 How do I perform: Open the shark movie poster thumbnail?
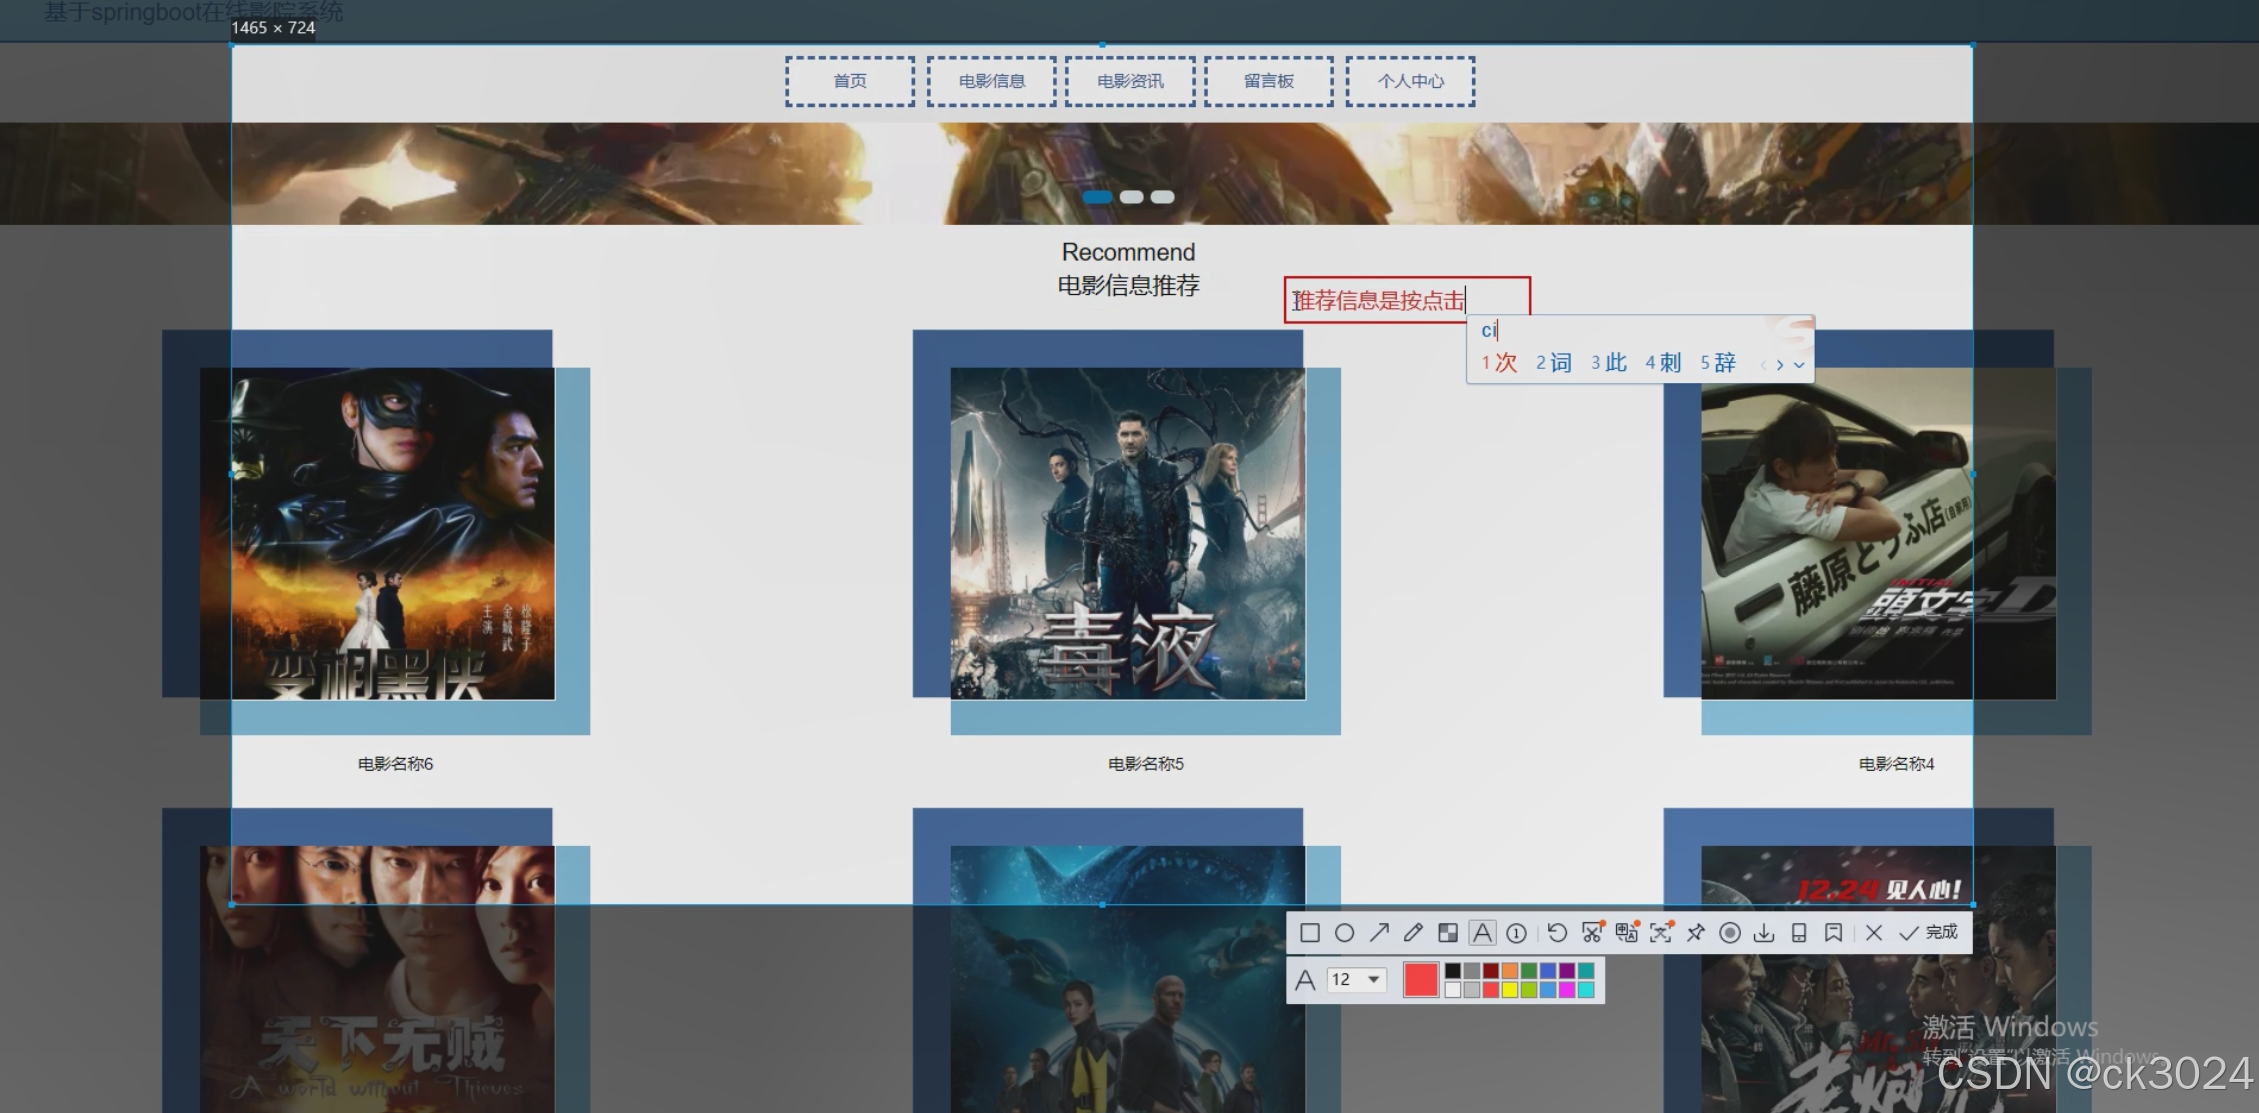point(1127,979)
